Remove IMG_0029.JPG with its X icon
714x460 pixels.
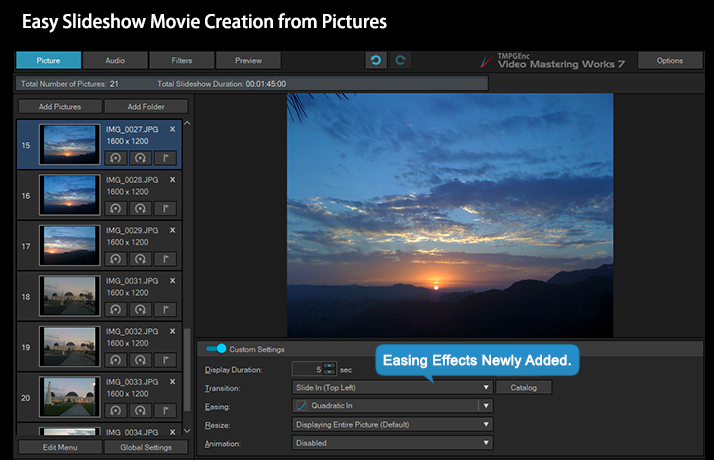173,230
